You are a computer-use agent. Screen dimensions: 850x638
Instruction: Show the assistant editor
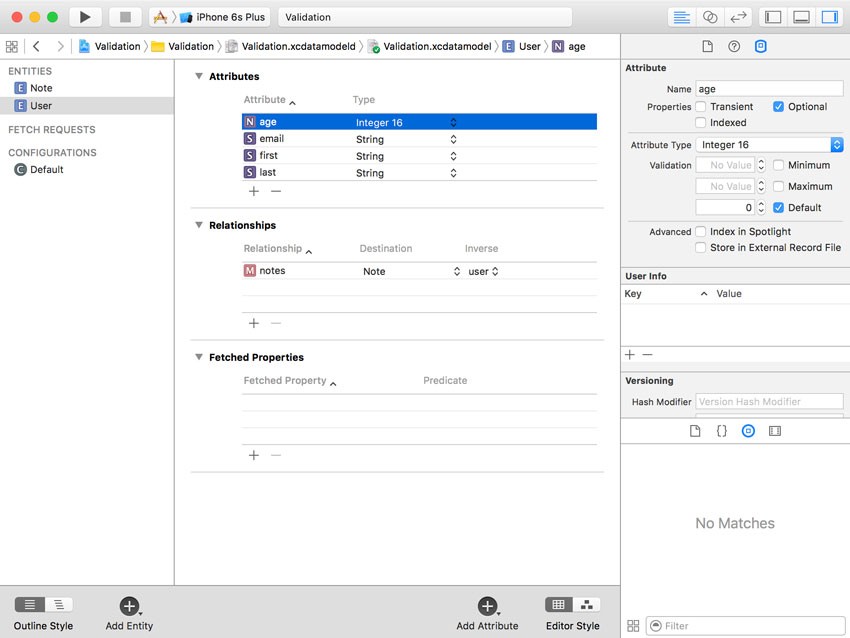(x=710, y=17)
